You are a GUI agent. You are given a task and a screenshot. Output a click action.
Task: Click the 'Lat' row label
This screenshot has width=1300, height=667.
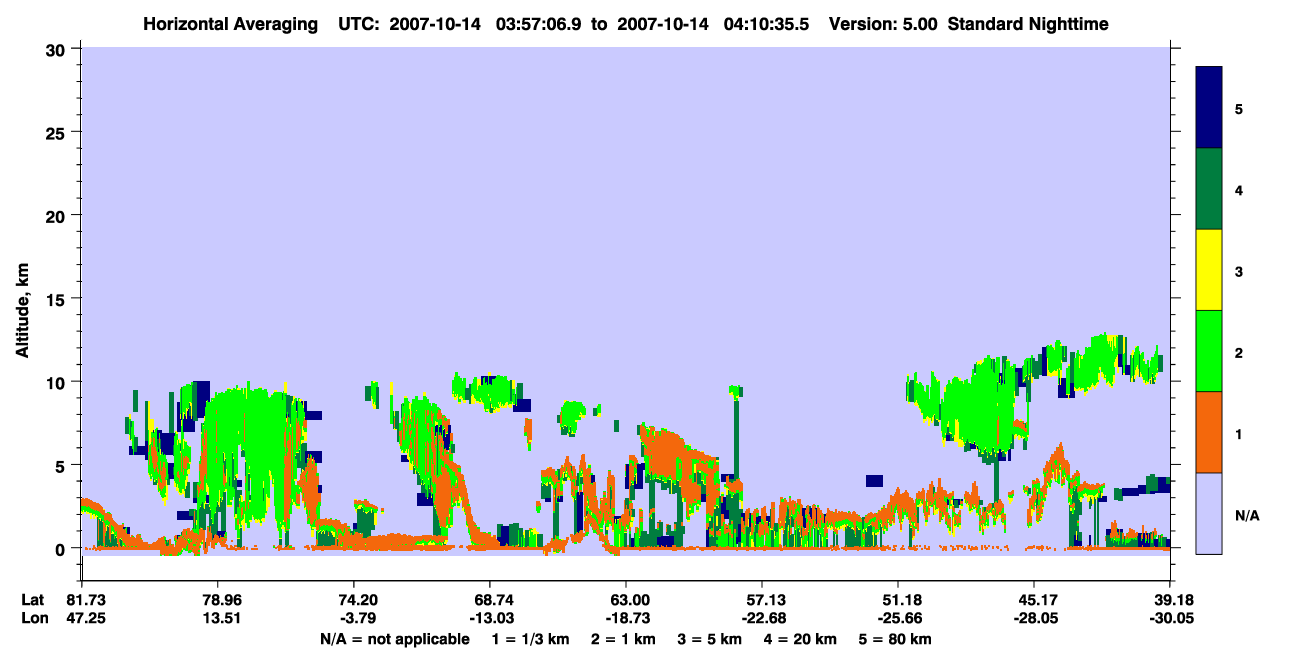click(x=33, y=600)
